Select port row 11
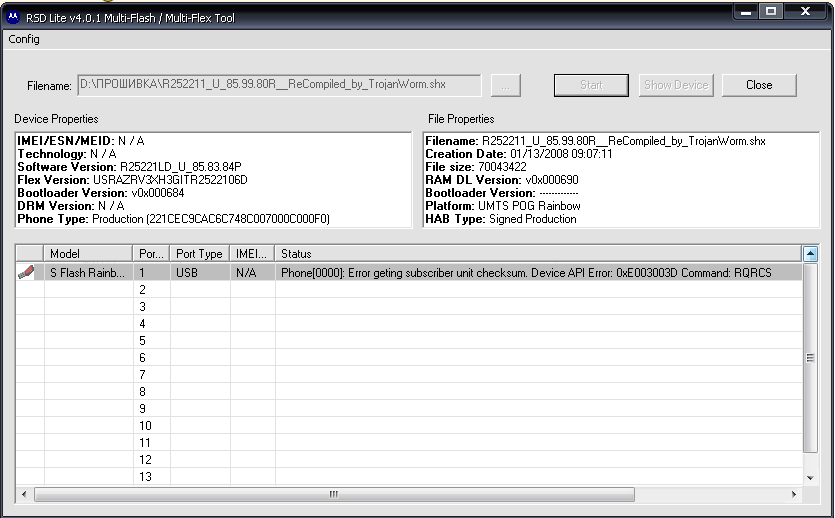The image size is (835, 518). pyautogui.click(x=408, y=443)
